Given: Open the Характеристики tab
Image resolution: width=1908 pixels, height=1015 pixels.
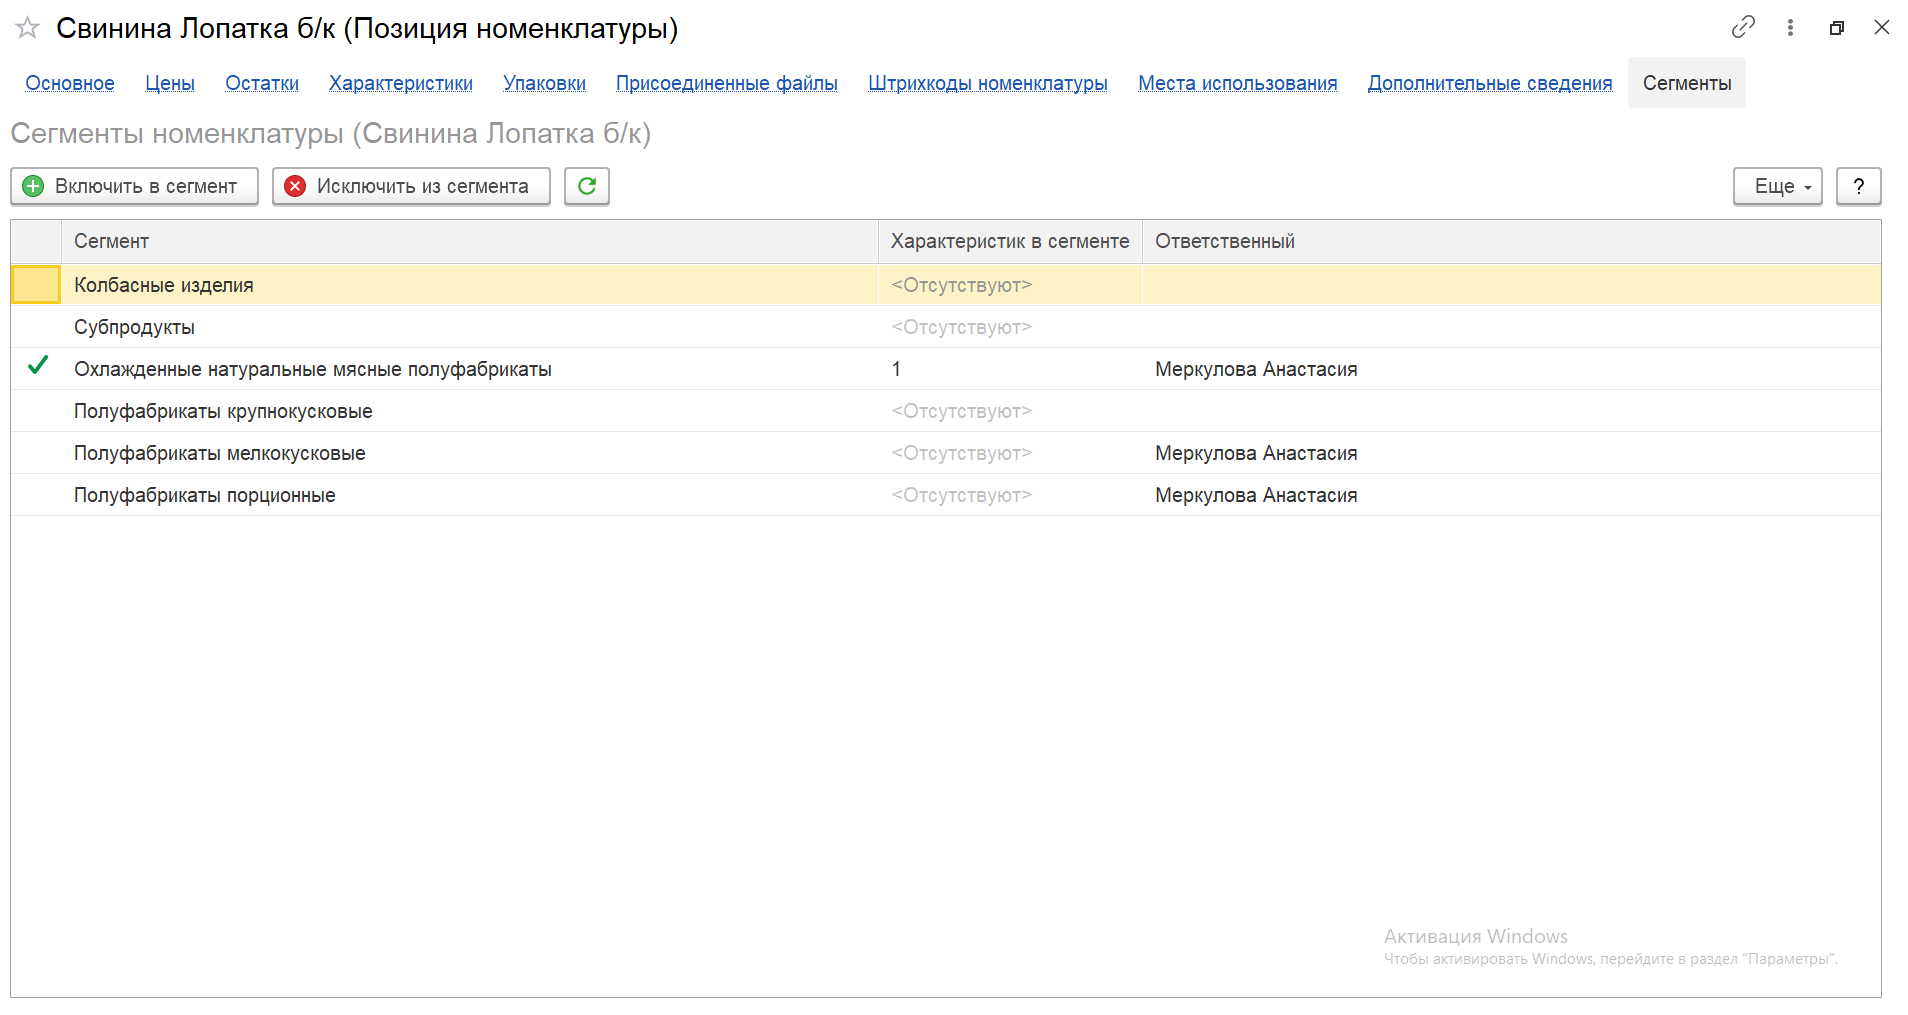Looking at the screenshot, I should [400, 83].
